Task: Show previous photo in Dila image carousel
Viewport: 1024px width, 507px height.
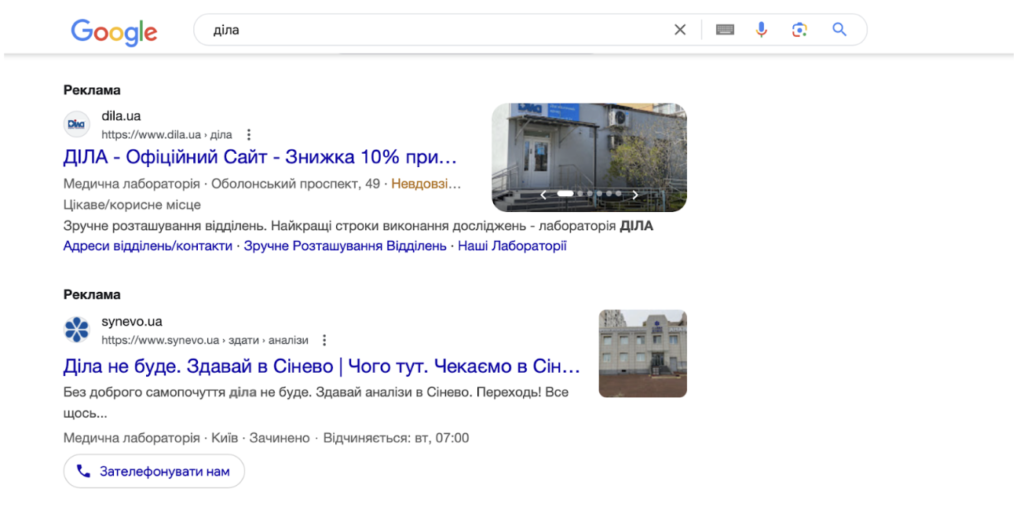Action: [543, 195]
